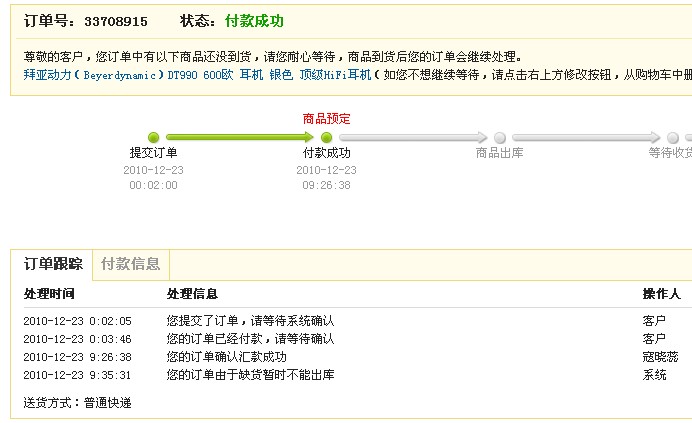Open the Beyerdynamic DT990 product link
This screenshot has height=423, width=692.
click(196, 75)
